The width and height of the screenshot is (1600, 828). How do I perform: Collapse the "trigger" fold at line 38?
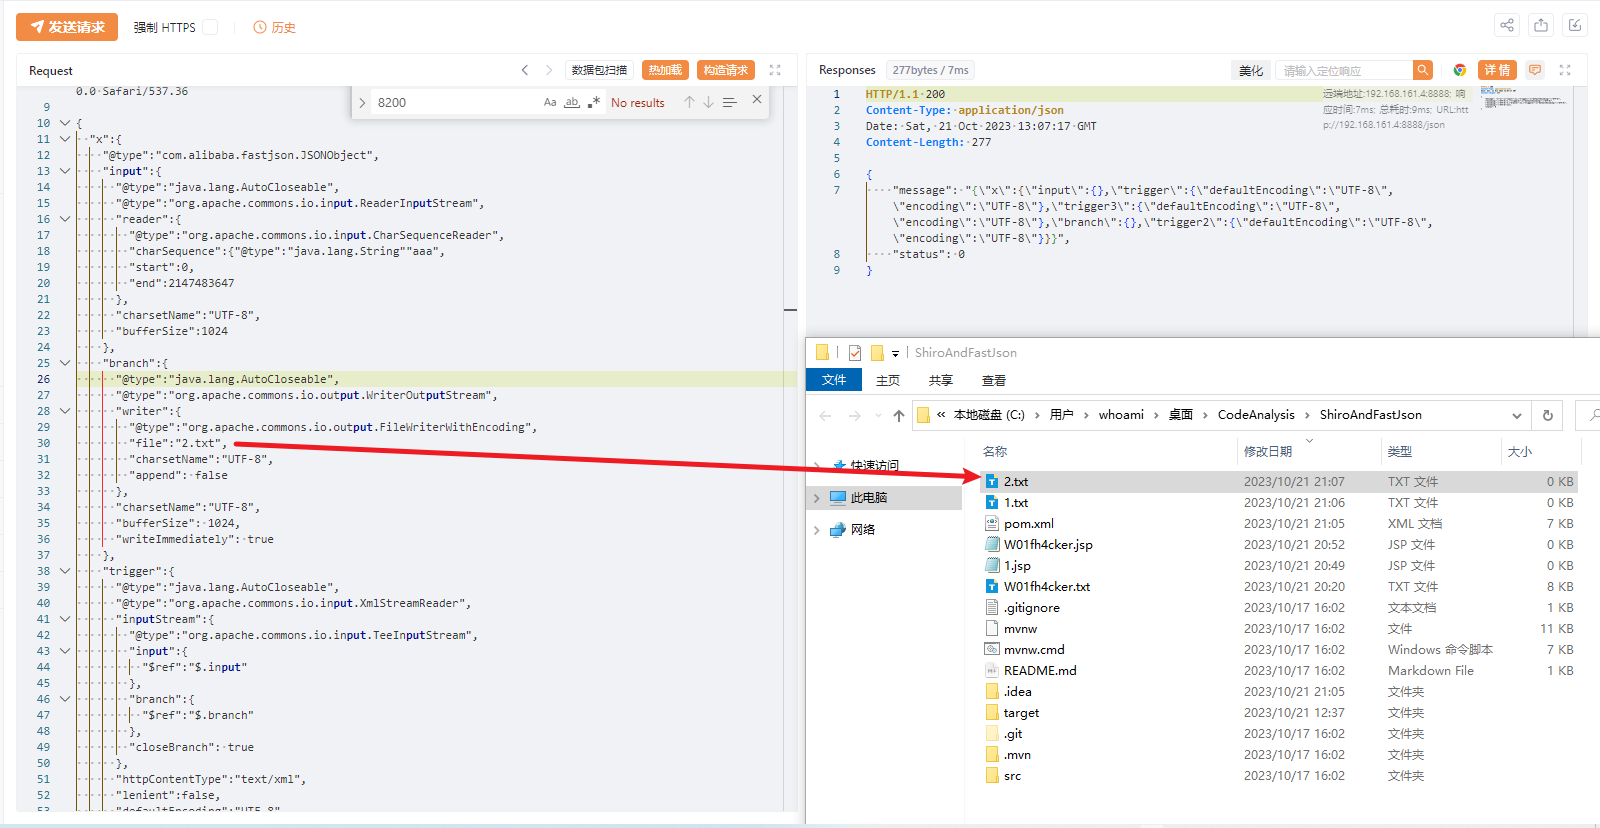tap(65, 571)
